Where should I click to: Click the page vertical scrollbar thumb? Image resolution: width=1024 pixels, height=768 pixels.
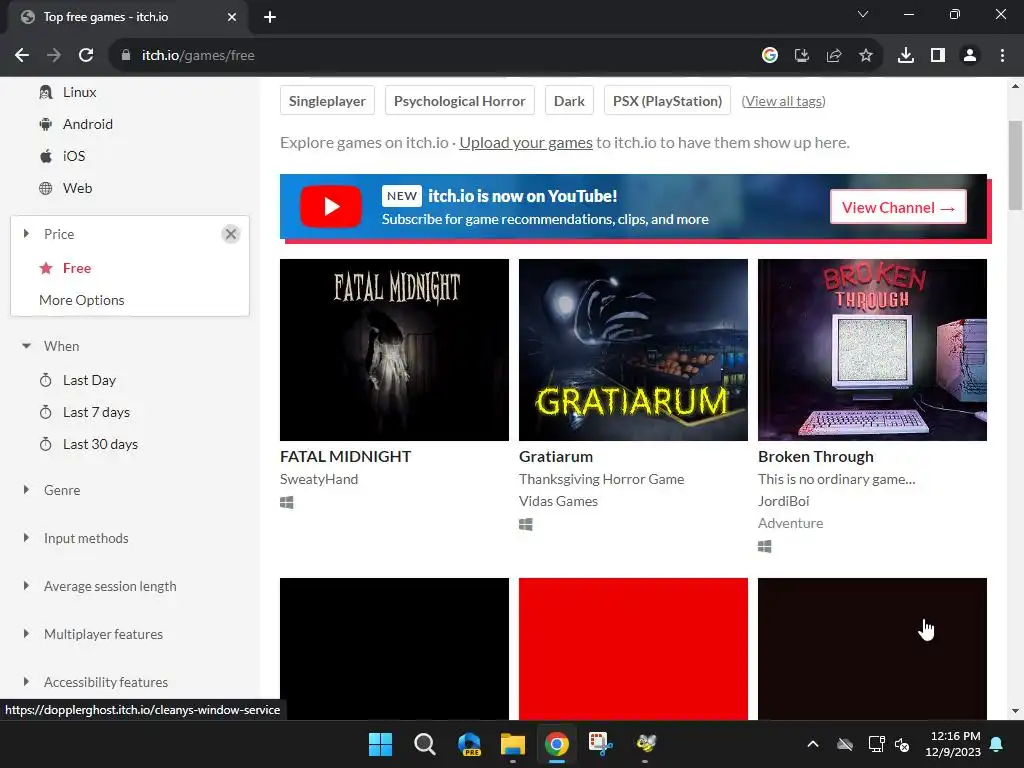click(1015, 165)
